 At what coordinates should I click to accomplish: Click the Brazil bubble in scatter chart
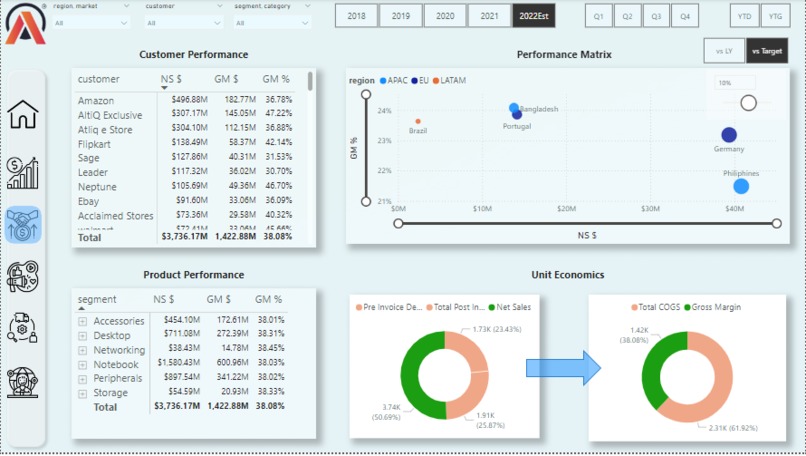(418, 121)
